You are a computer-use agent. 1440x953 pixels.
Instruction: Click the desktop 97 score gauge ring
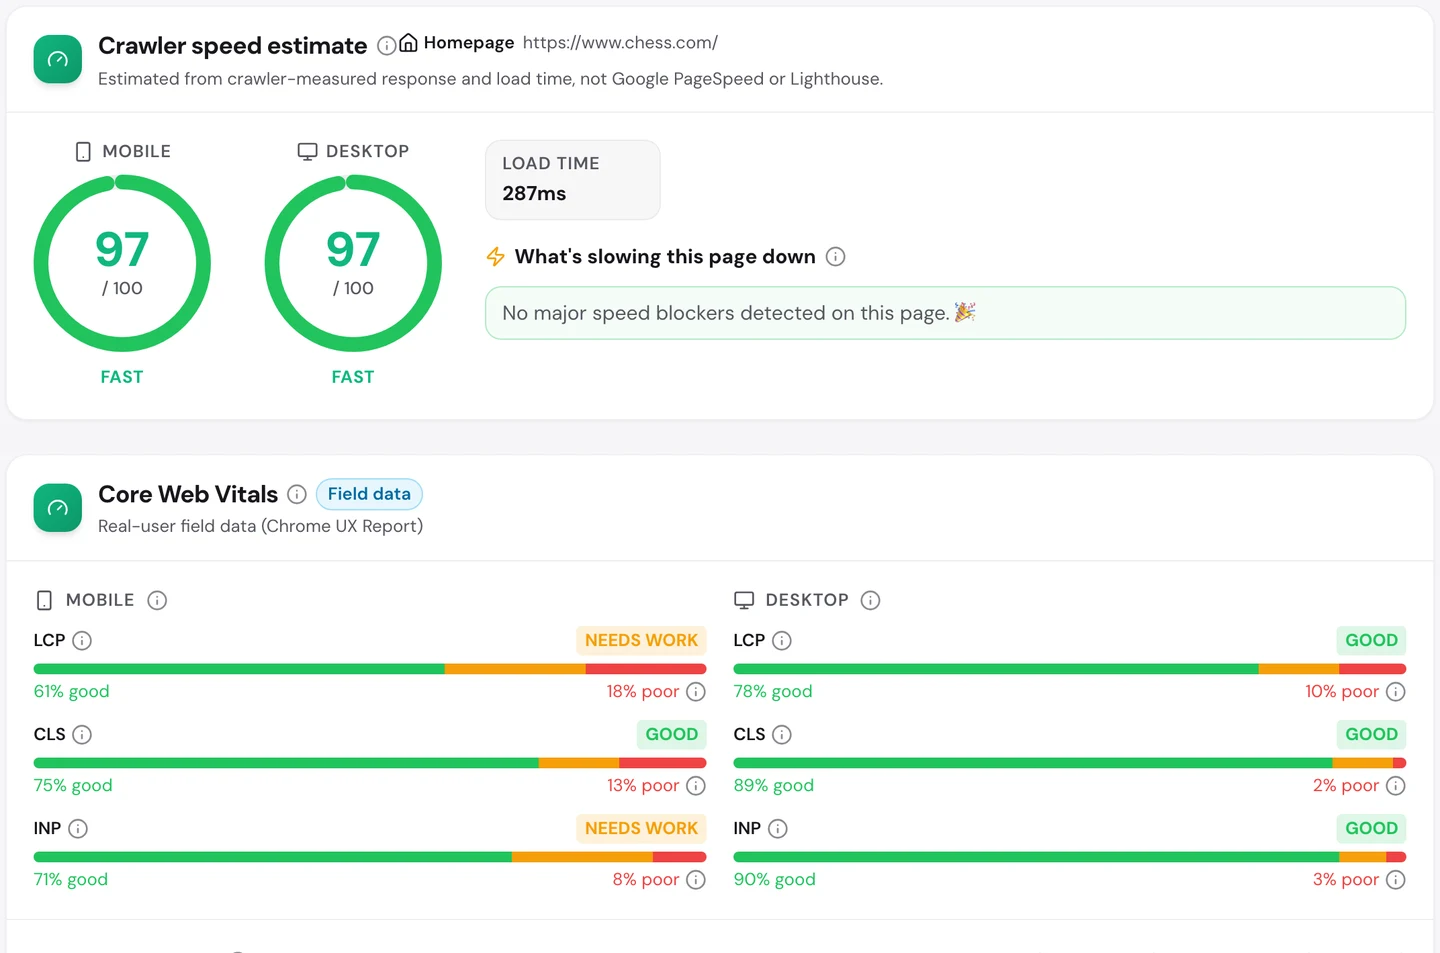[353, 263]
